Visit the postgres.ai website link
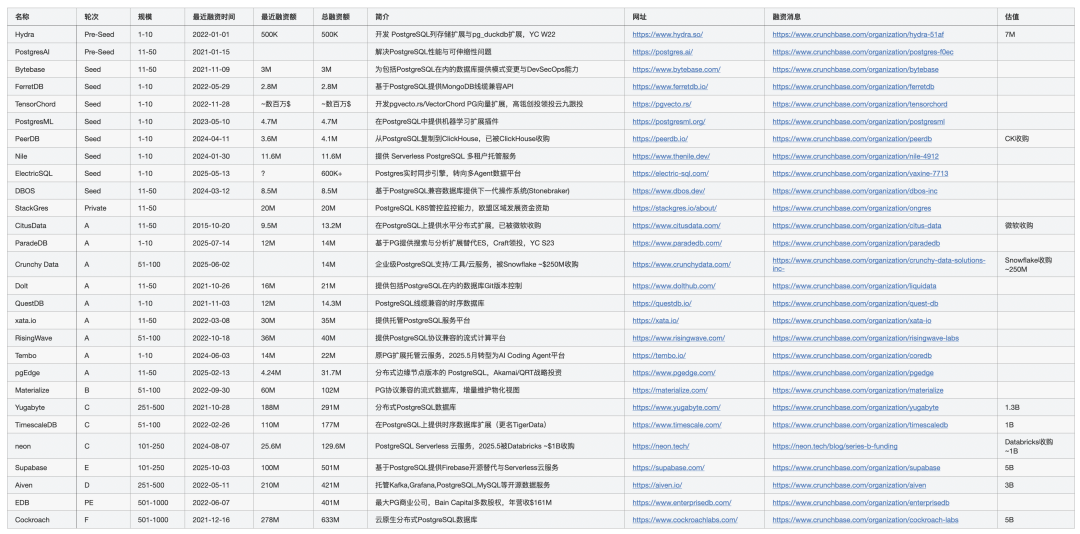The height and width of the screenshot is (534, 1080). click(662, 52)
